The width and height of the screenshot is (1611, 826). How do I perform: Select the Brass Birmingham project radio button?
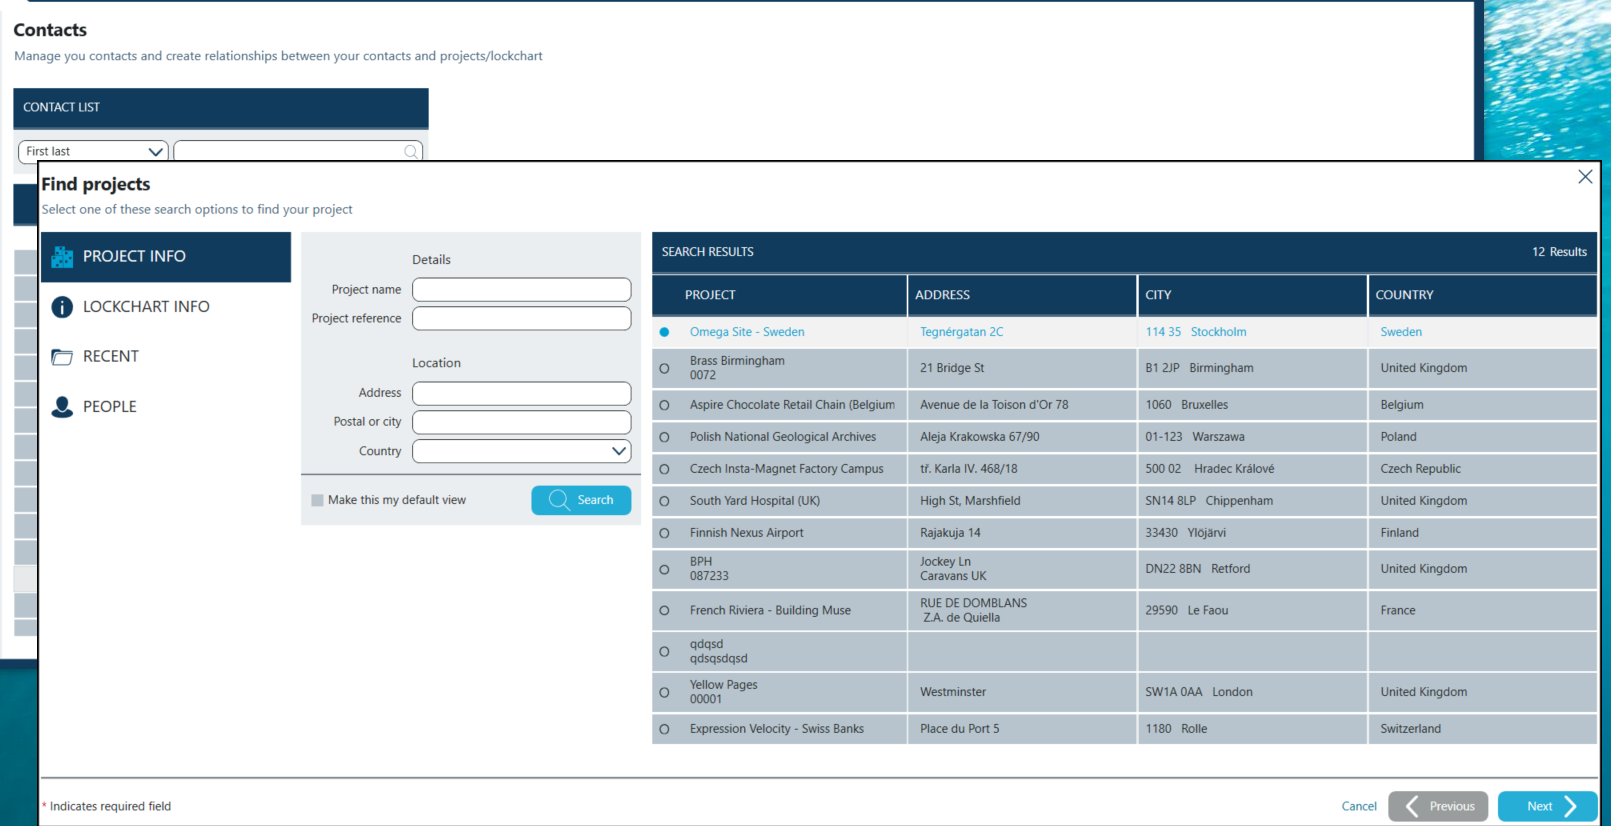click(x=664, y=368)
